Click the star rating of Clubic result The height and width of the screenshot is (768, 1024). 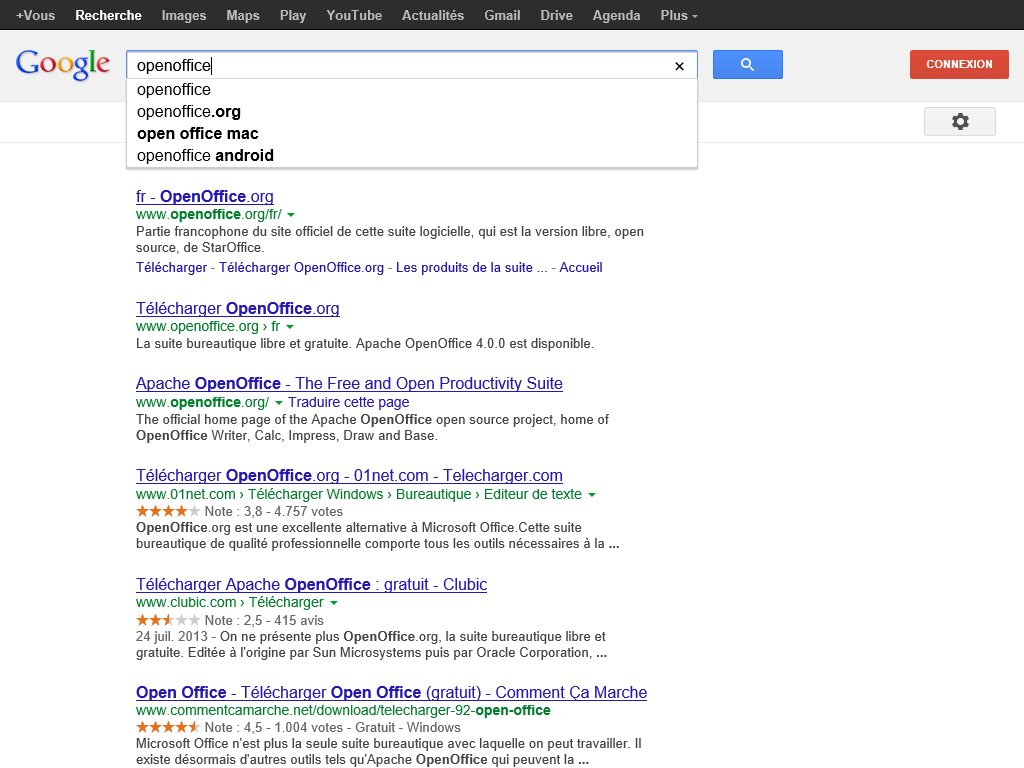[x=168, y=620]
